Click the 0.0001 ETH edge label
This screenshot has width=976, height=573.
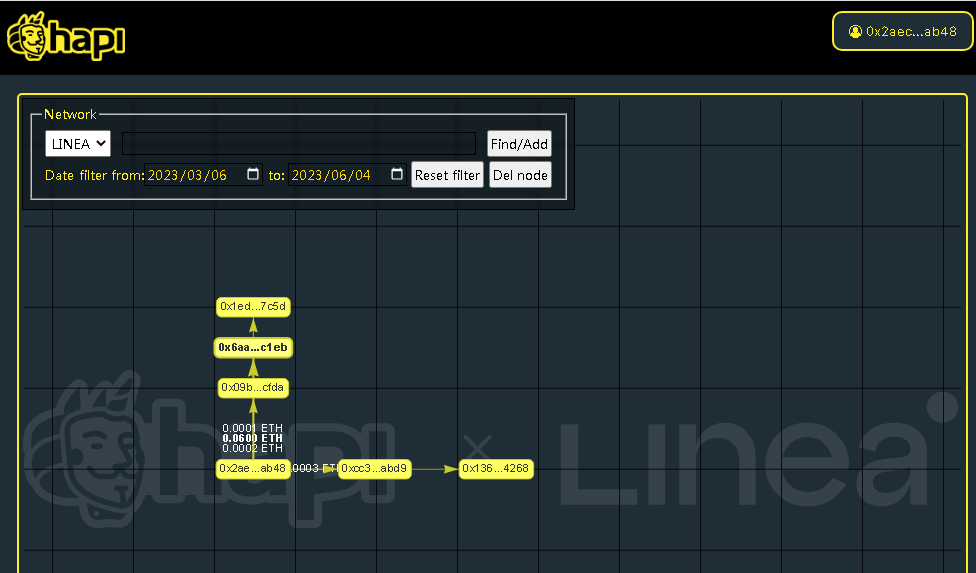click(x=253, y=428)
